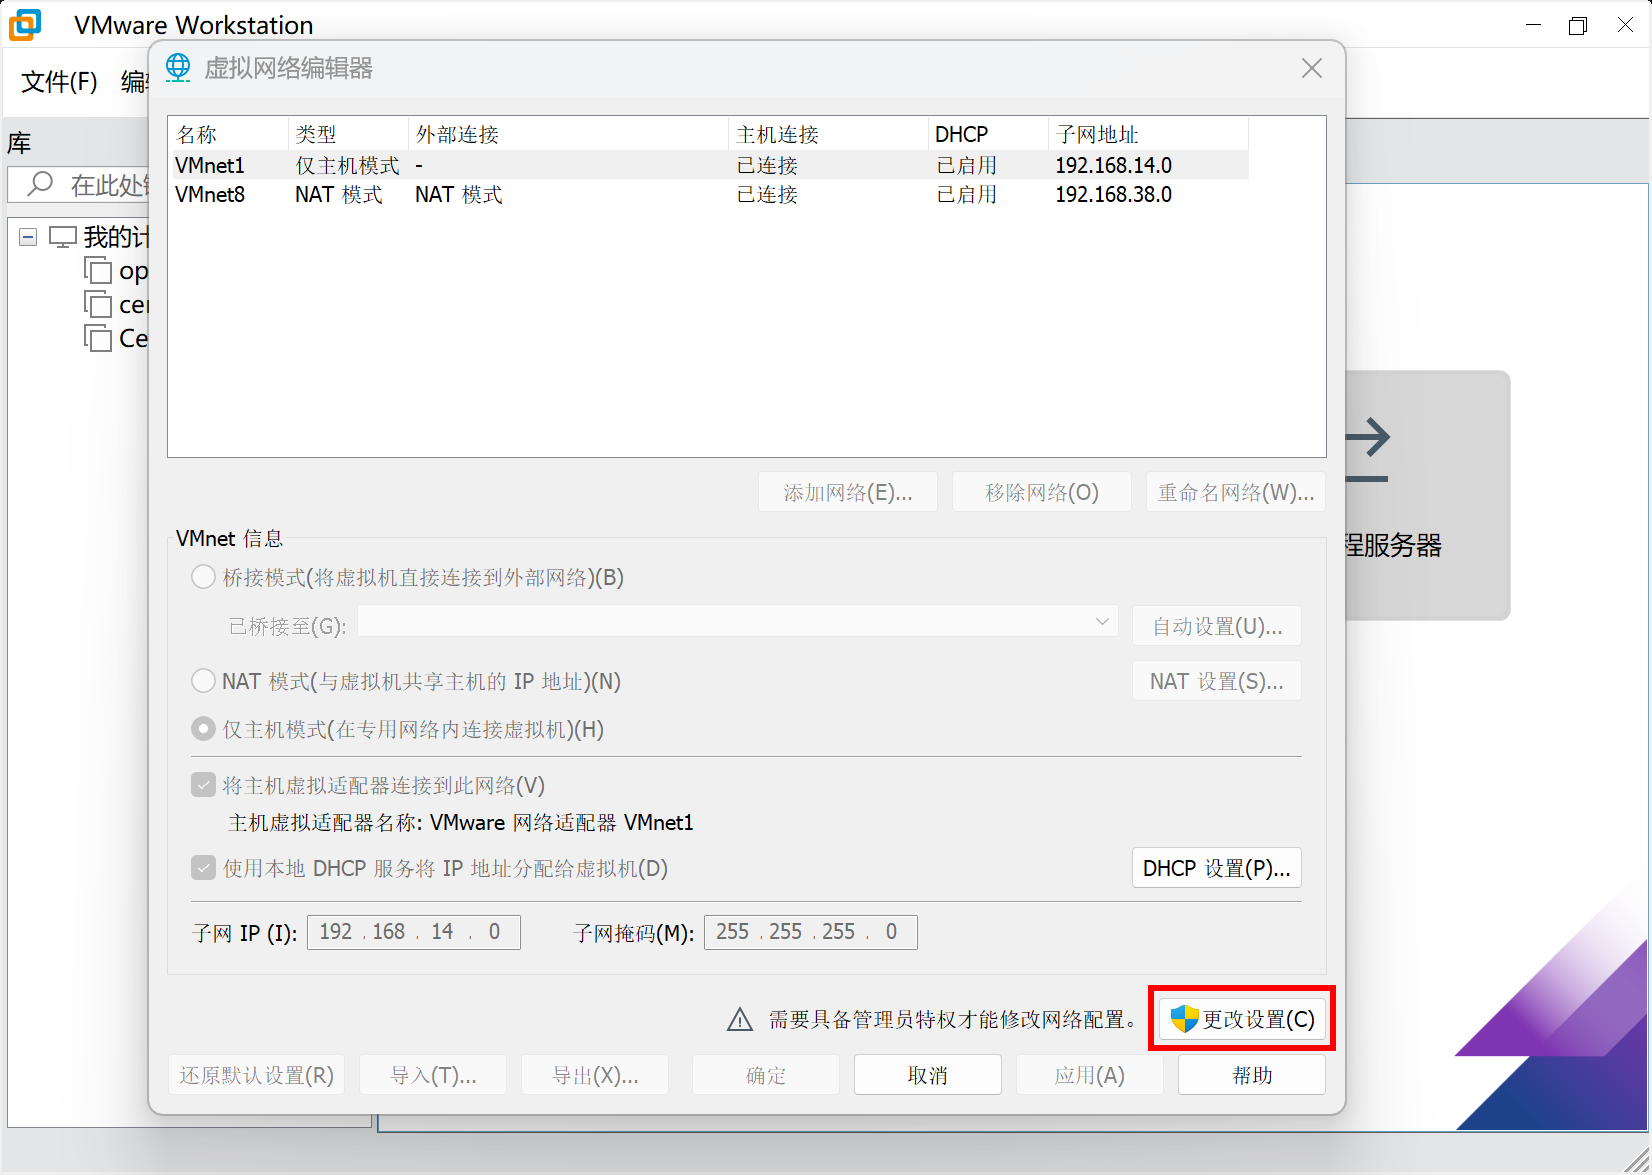1652x1175 pixels.
Task: Click the 帮助 button
Action: 1252,1075
